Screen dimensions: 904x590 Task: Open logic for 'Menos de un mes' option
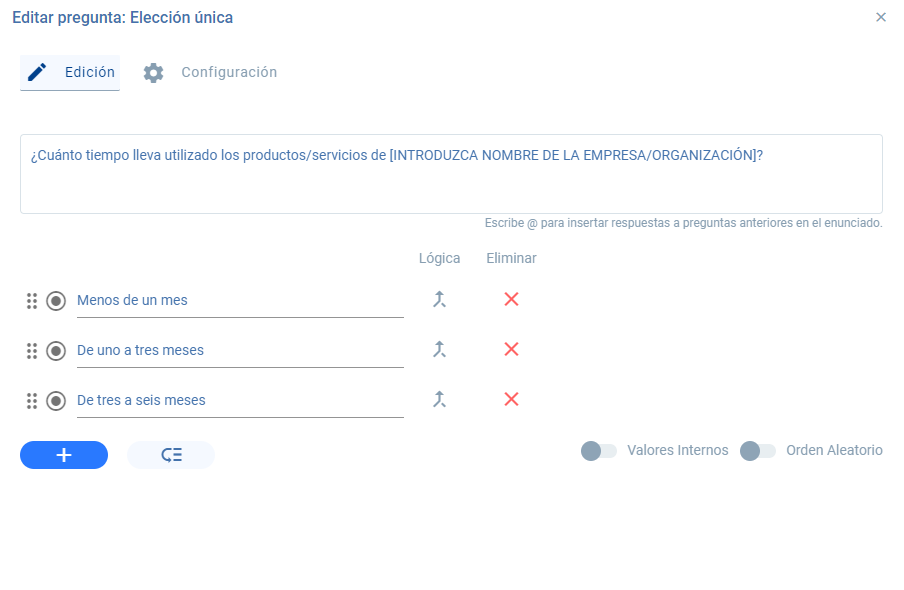(439, 299)
